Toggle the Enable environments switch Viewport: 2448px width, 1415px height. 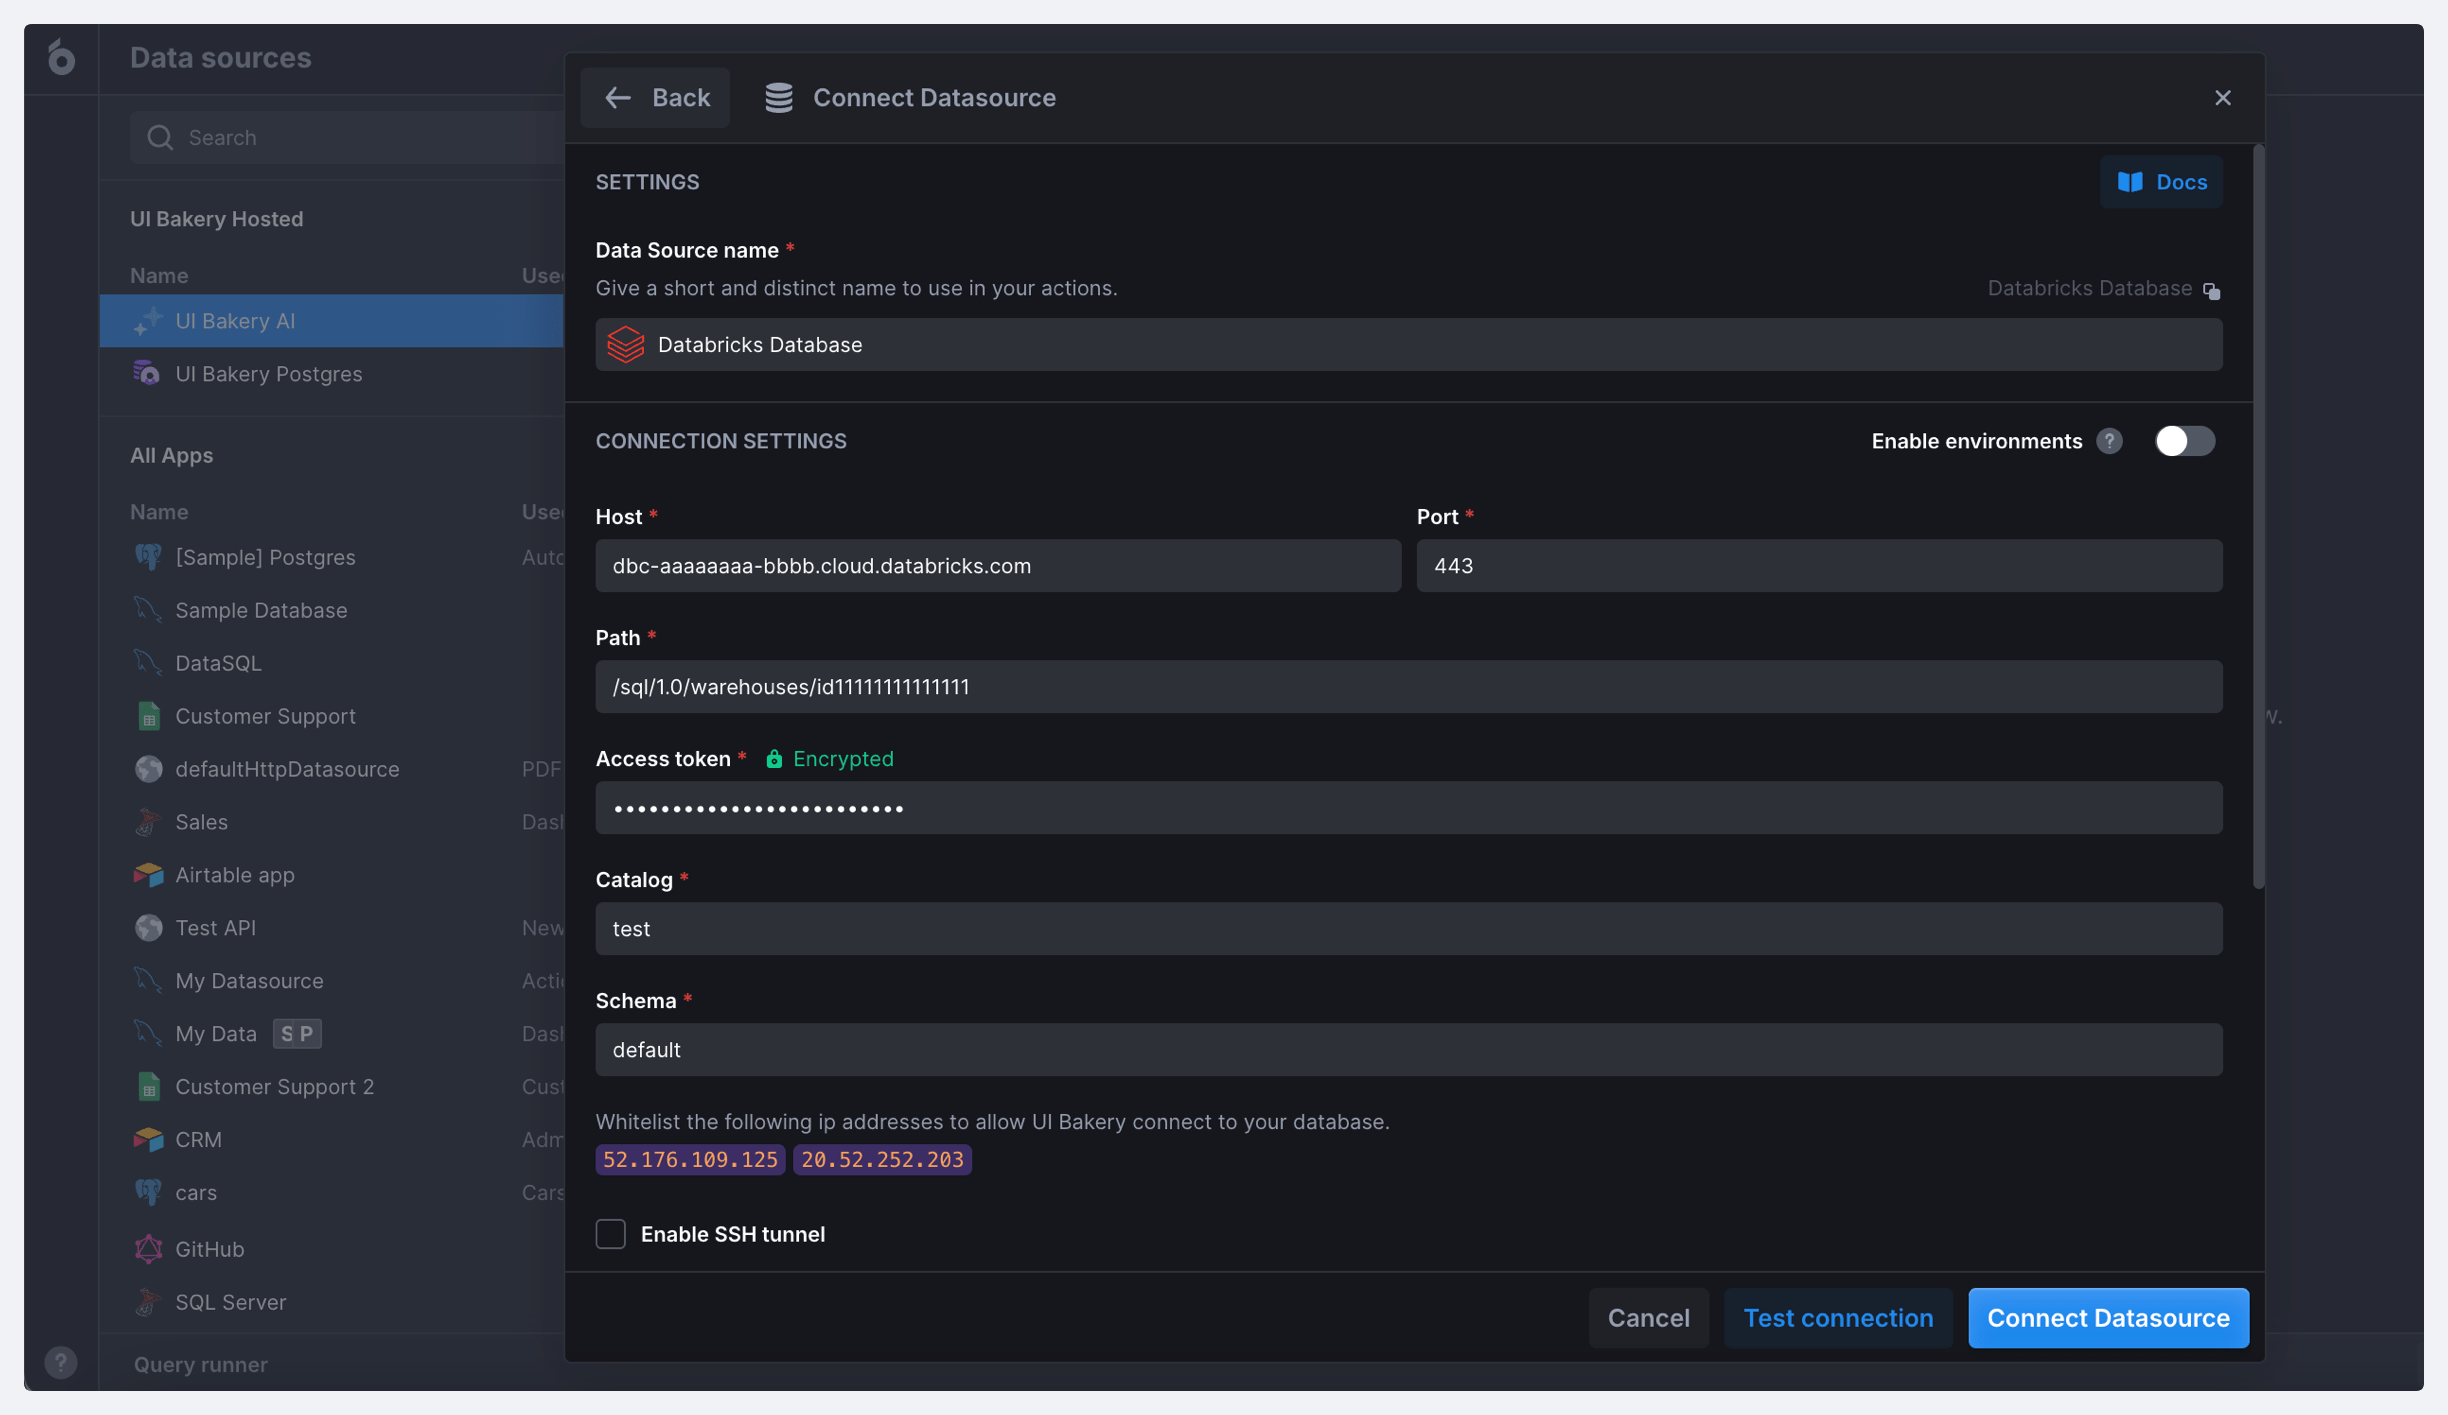pyautogui.click(x=2184, y=441)
